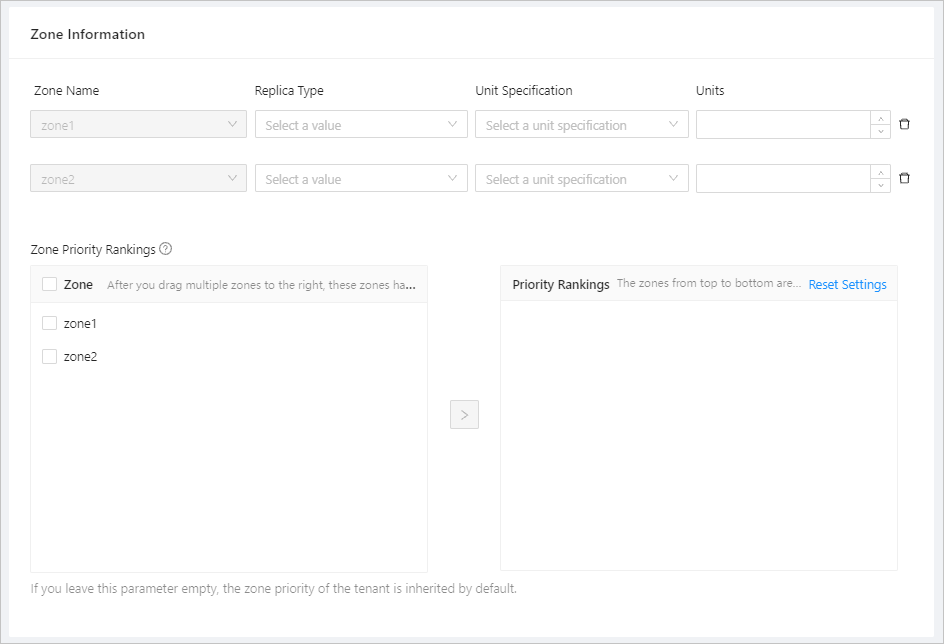This screenshot has width=944, height=644.
Task: Click the Reset Settings link
Action: (x=847, y=284)
